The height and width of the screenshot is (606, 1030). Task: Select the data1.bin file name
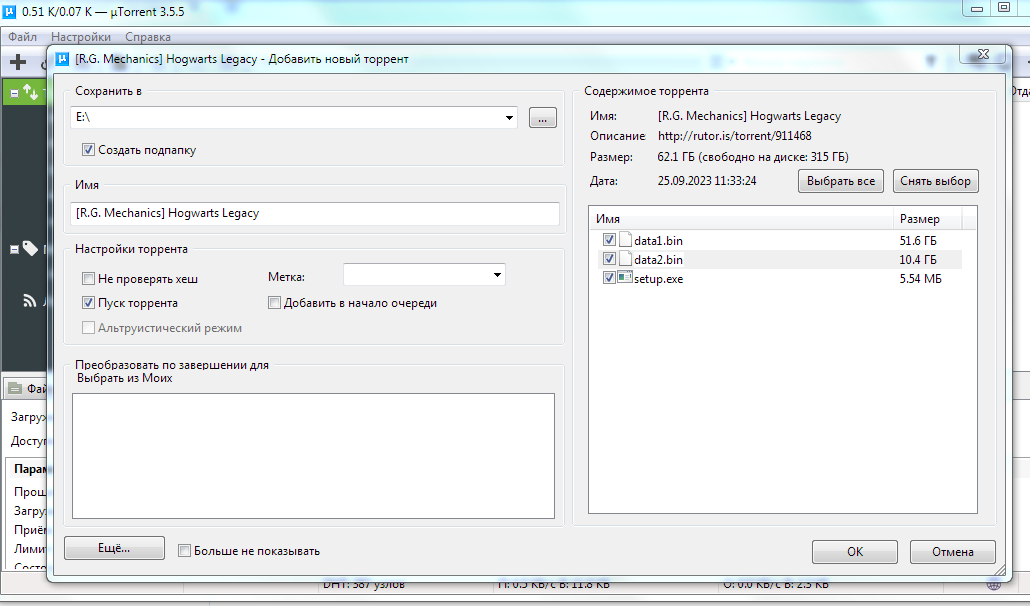coord(658,240)
